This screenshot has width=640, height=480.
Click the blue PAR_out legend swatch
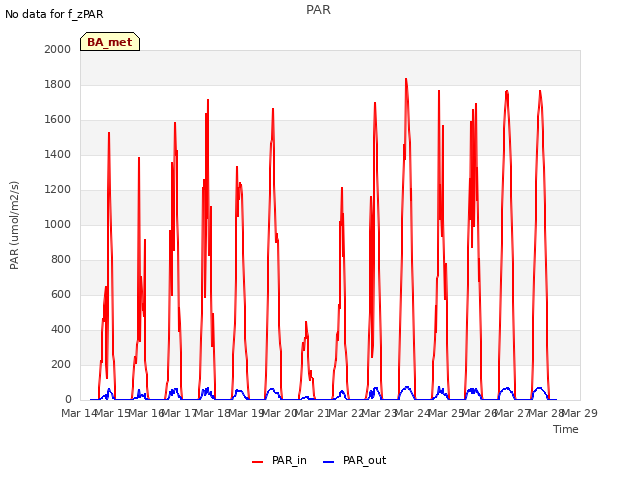(329, 462)
